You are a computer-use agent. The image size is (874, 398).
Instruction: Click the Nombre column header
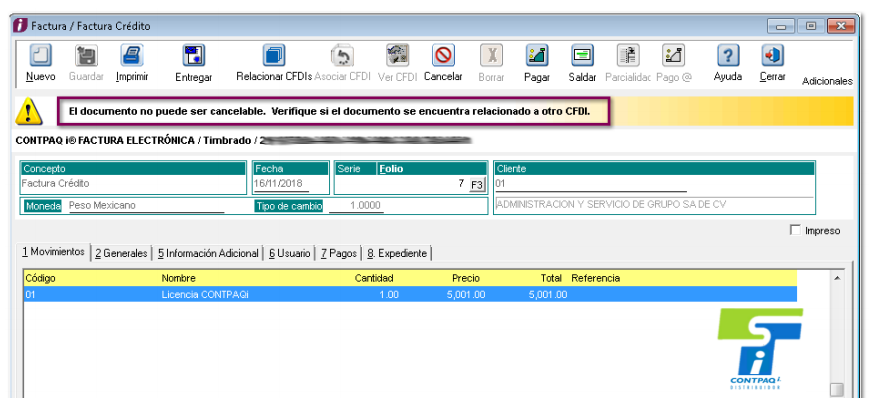pos(178,278)
